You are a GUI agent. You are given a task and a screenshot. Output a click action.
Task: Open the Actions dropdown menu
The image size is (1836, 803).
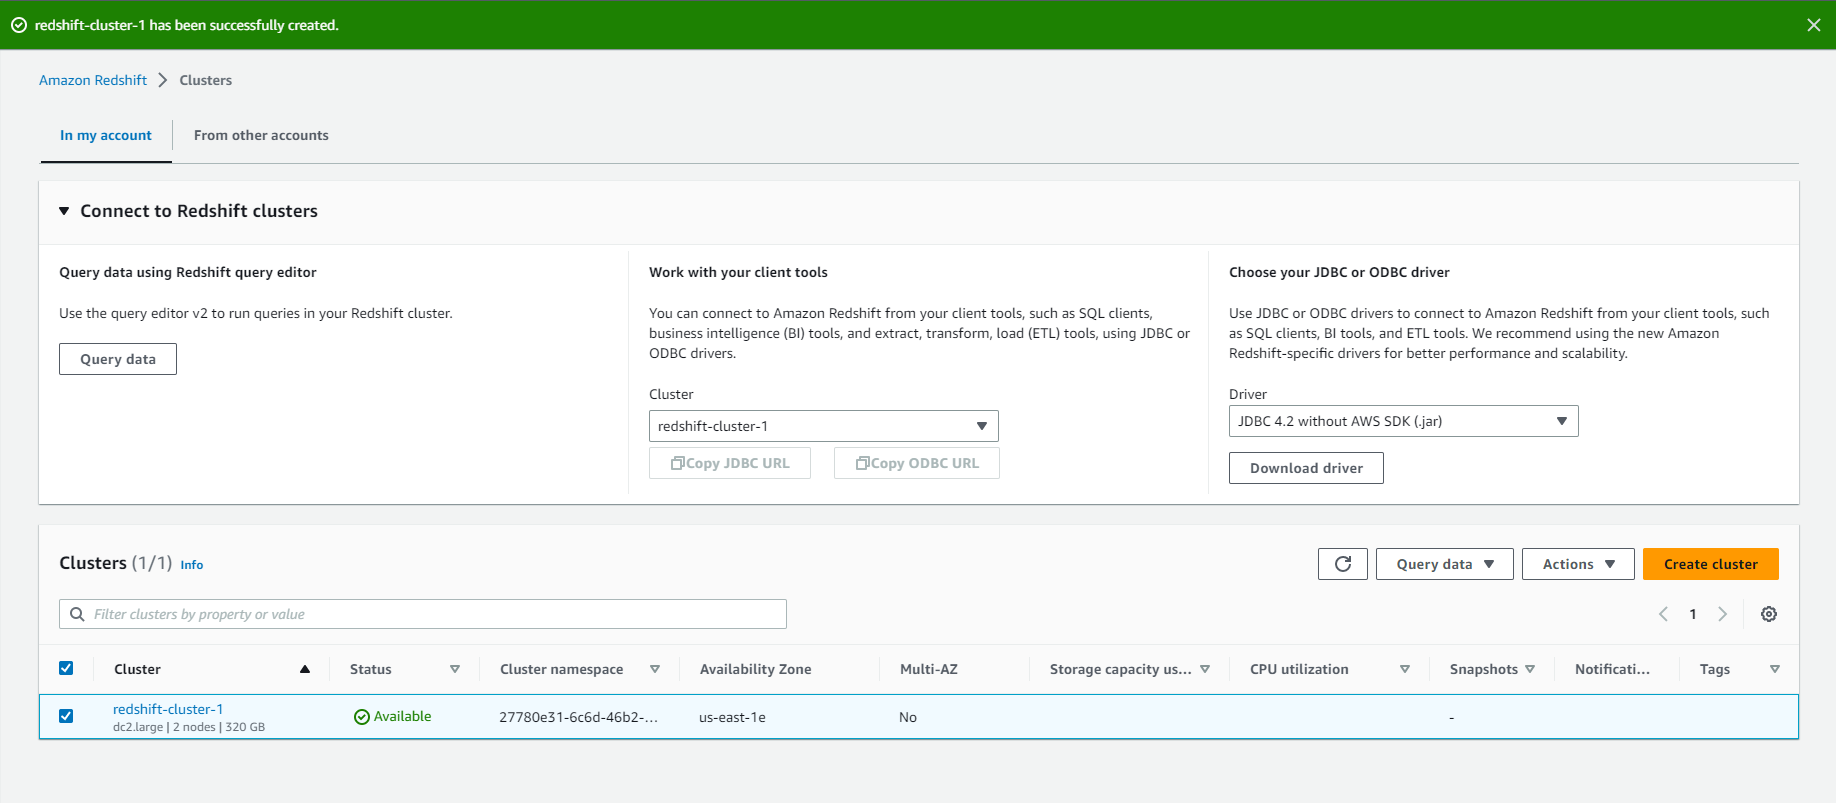click(1578, 564)
